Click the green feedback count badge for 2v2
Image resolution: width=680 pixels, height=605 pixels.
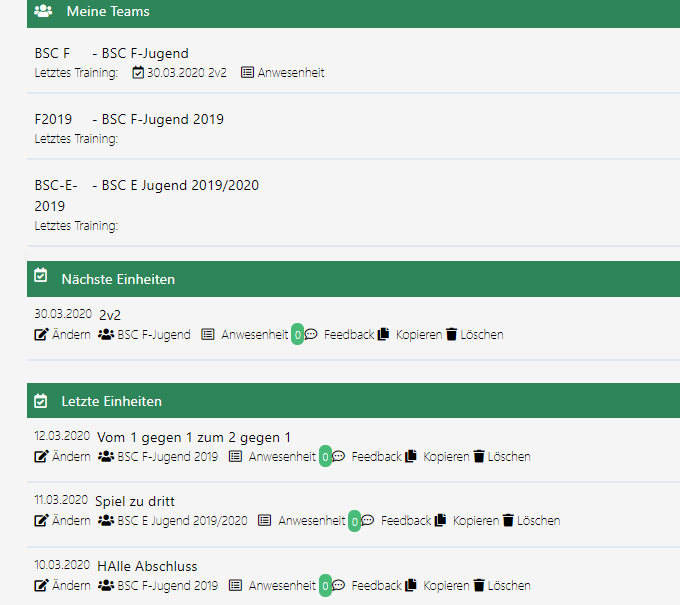point(297,335)
